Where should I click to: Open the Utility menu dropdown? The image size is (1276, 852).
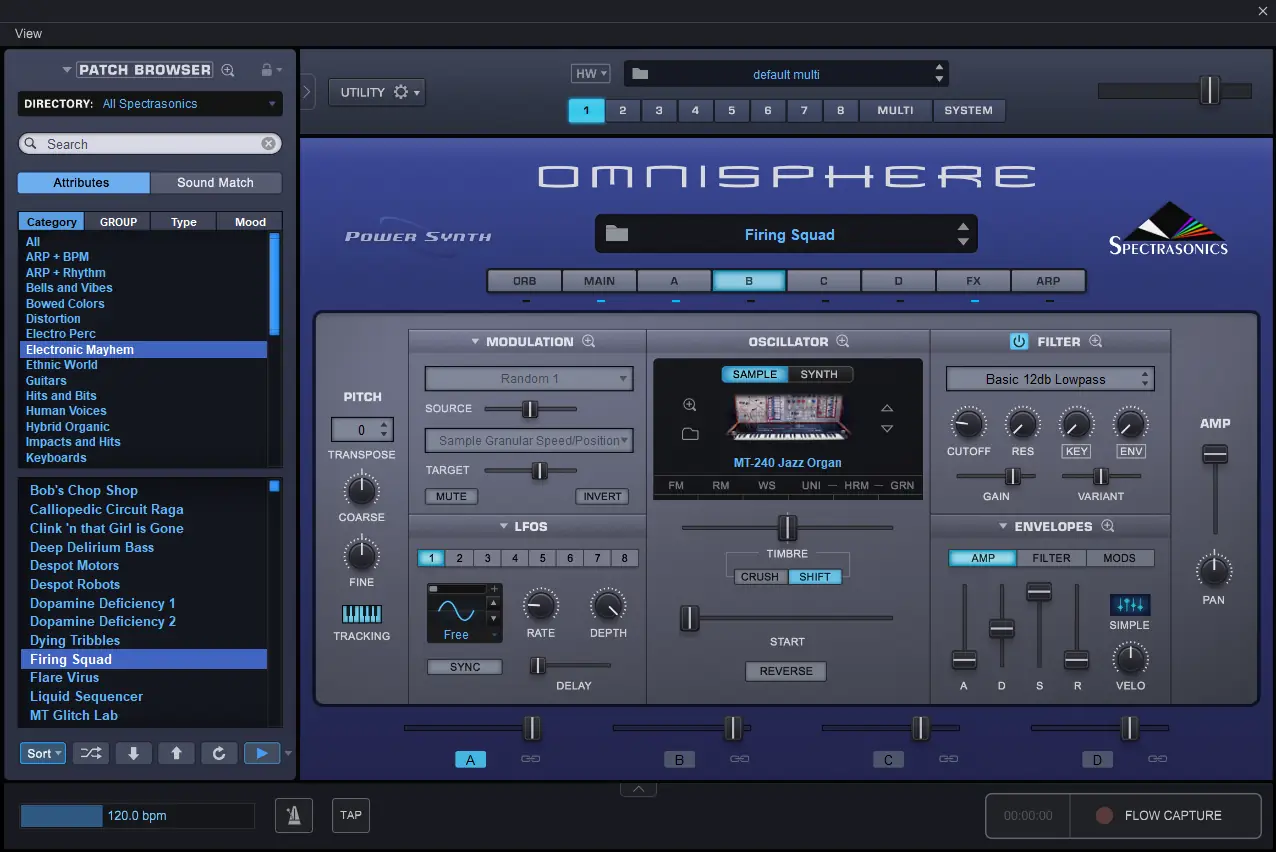[x=376, y=92]
